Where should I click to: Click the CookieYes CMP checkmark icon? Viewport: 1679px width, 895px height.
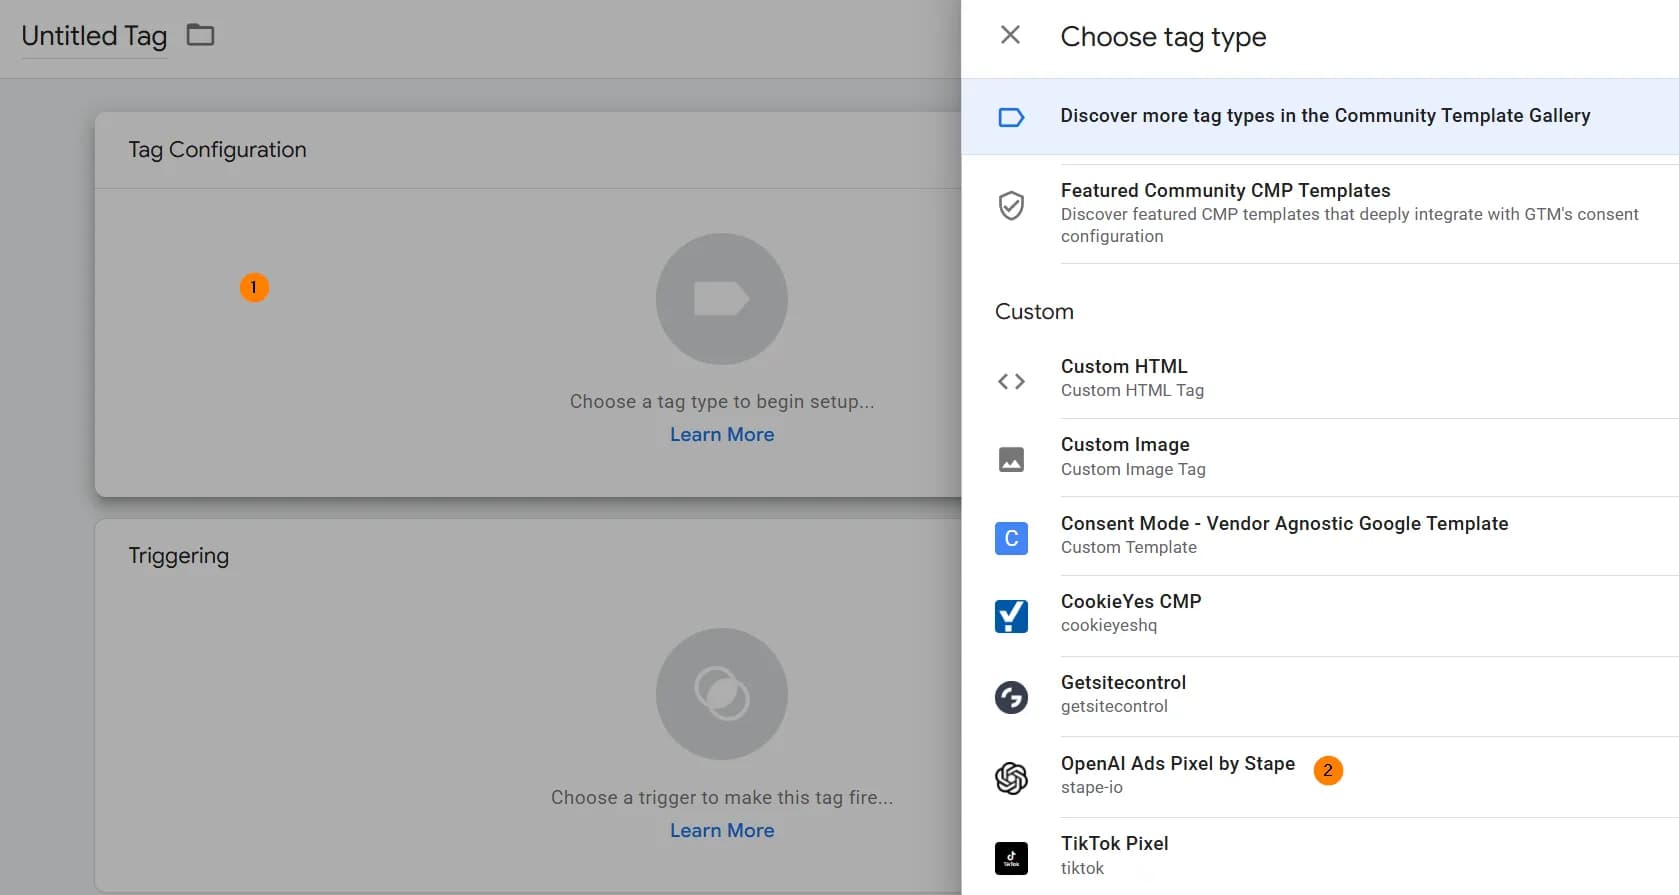point(1011,616)
